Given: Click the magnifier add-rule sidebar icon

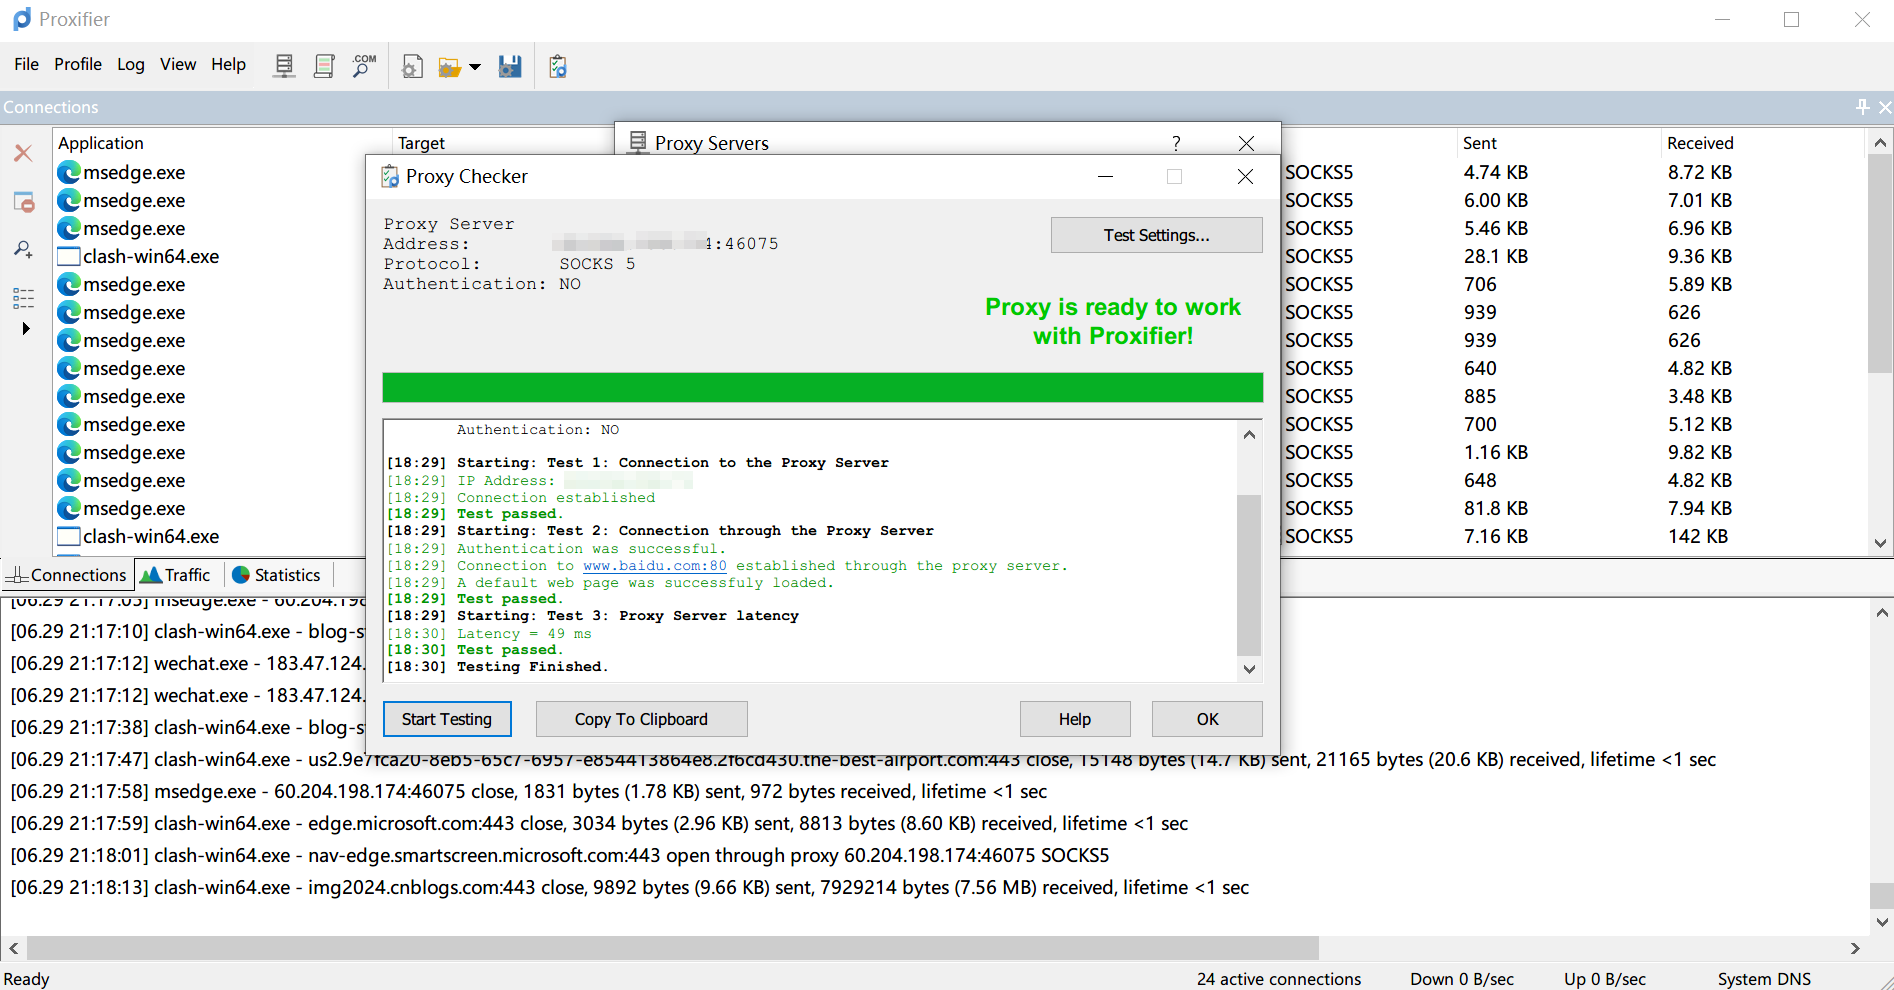Looking at the screenshot, I should click(x=23, y=249).
